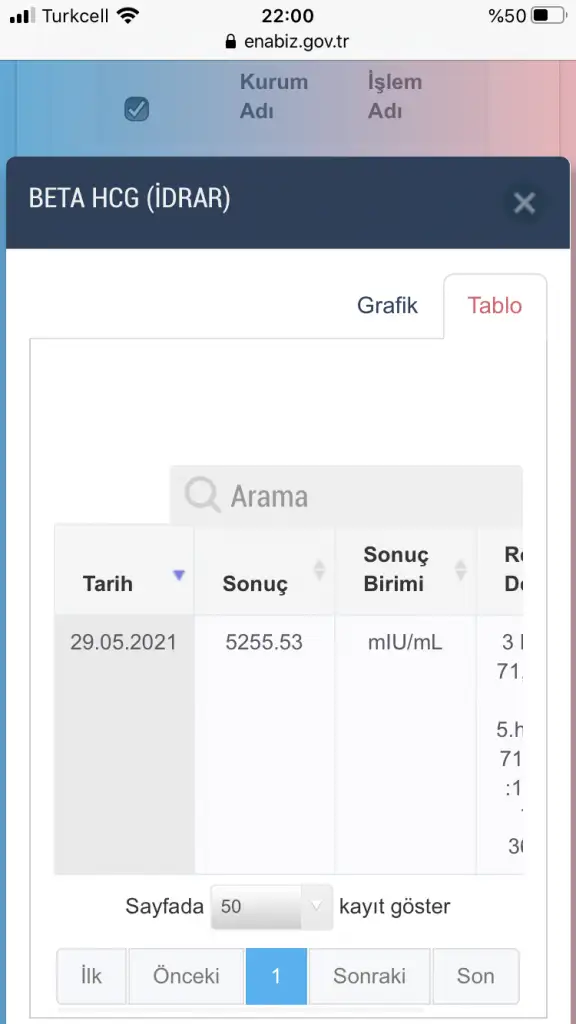Switch to the Grafik tab
The image size is (576, 1024).
pyautogui.click(x=387, y=306)
